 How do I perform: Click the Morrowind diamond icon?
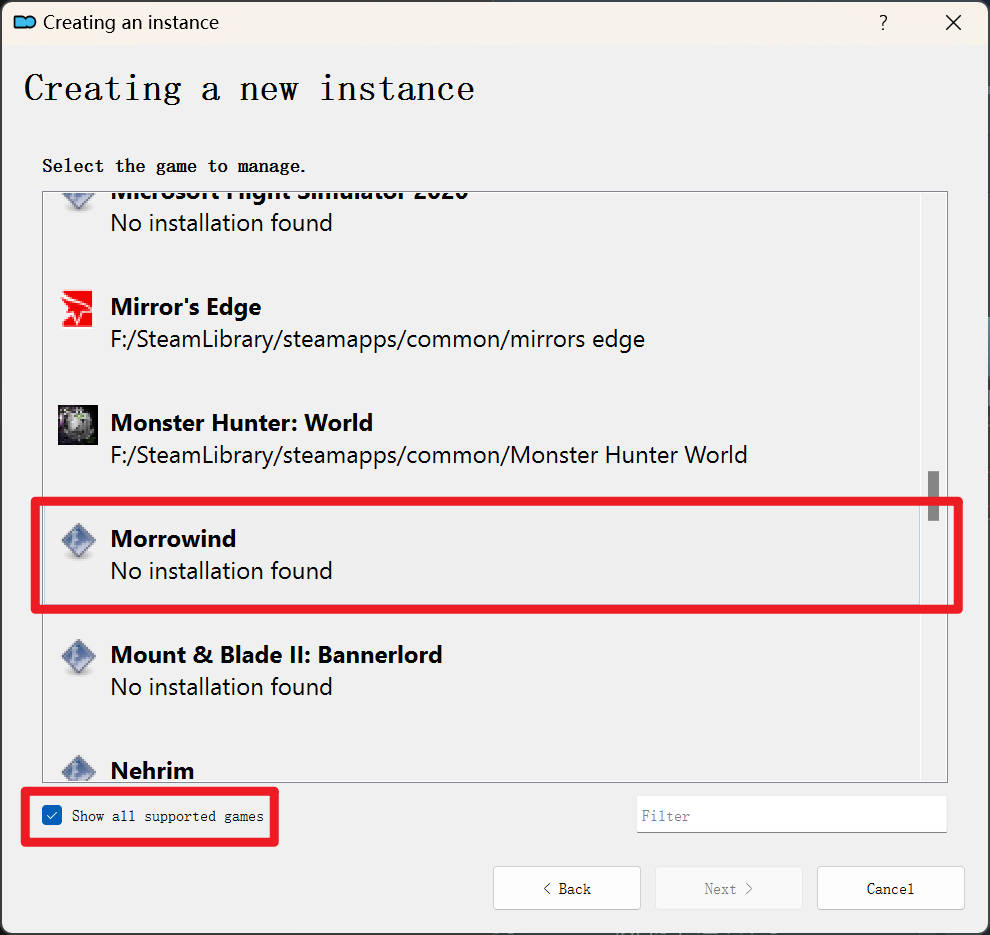coord(78,540)
